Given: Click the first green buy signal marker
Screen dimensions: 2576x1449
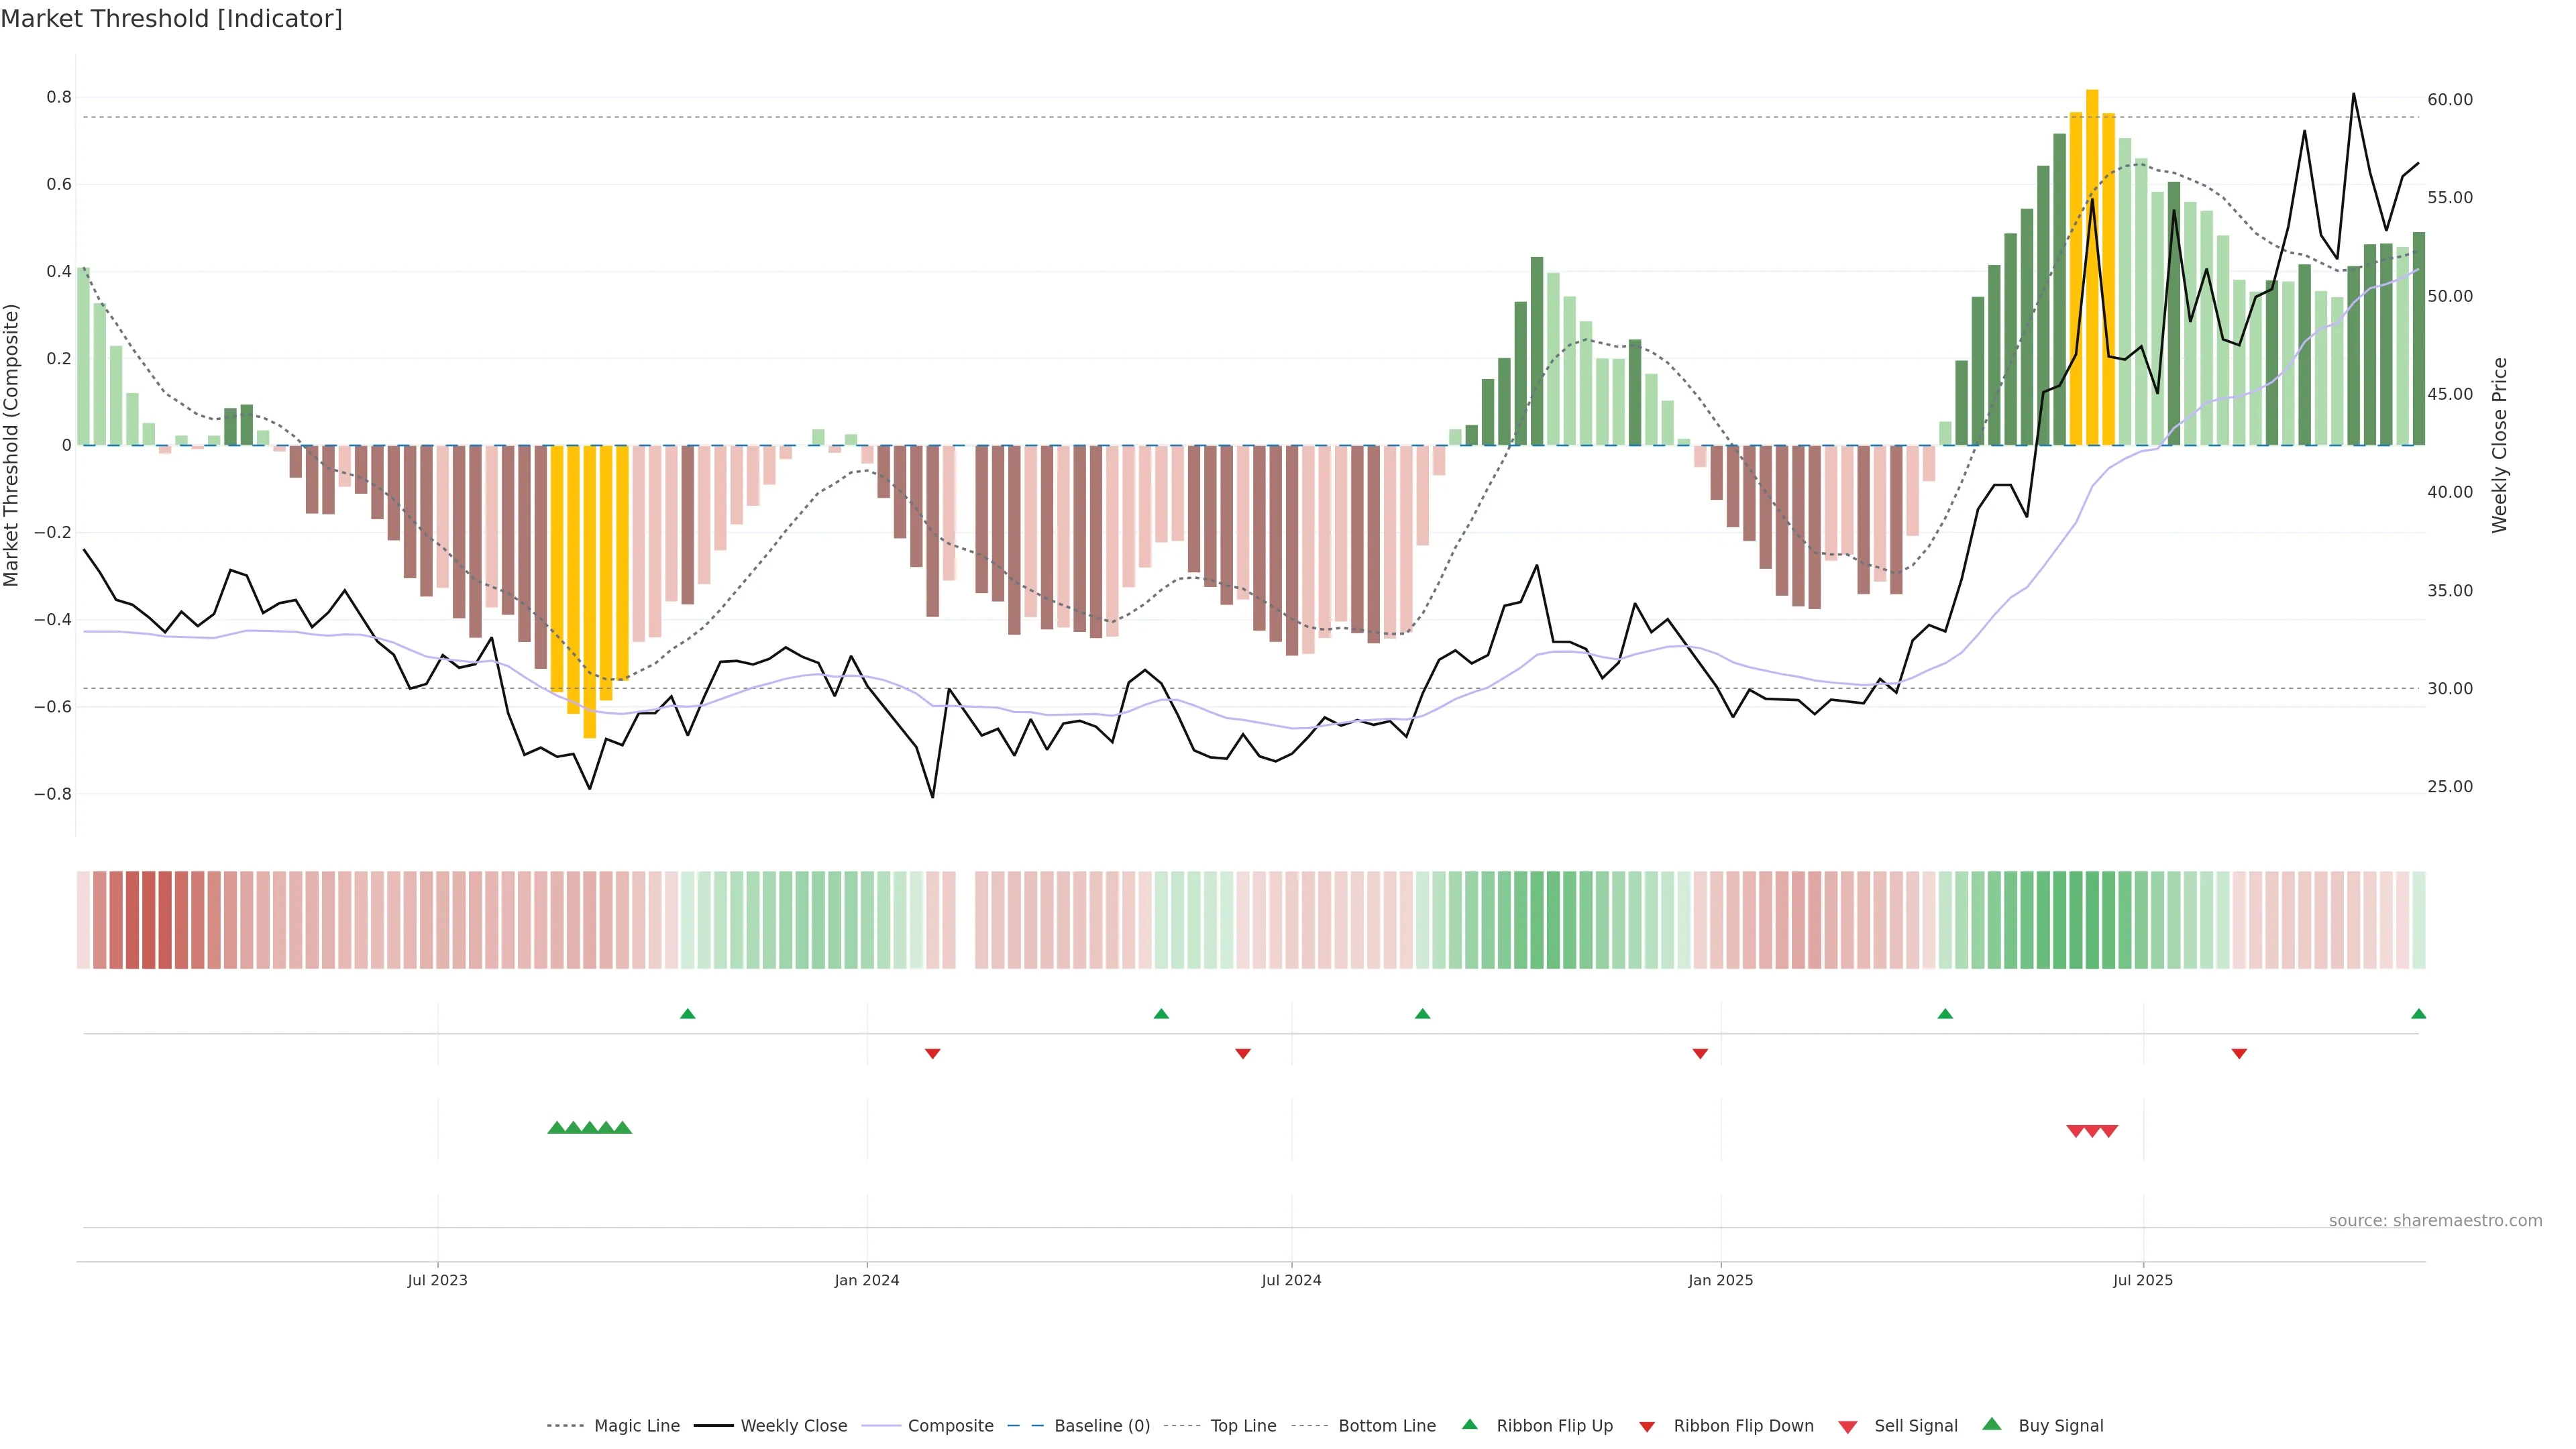Looking at the screenshot, I should [x=557, y=1128].
